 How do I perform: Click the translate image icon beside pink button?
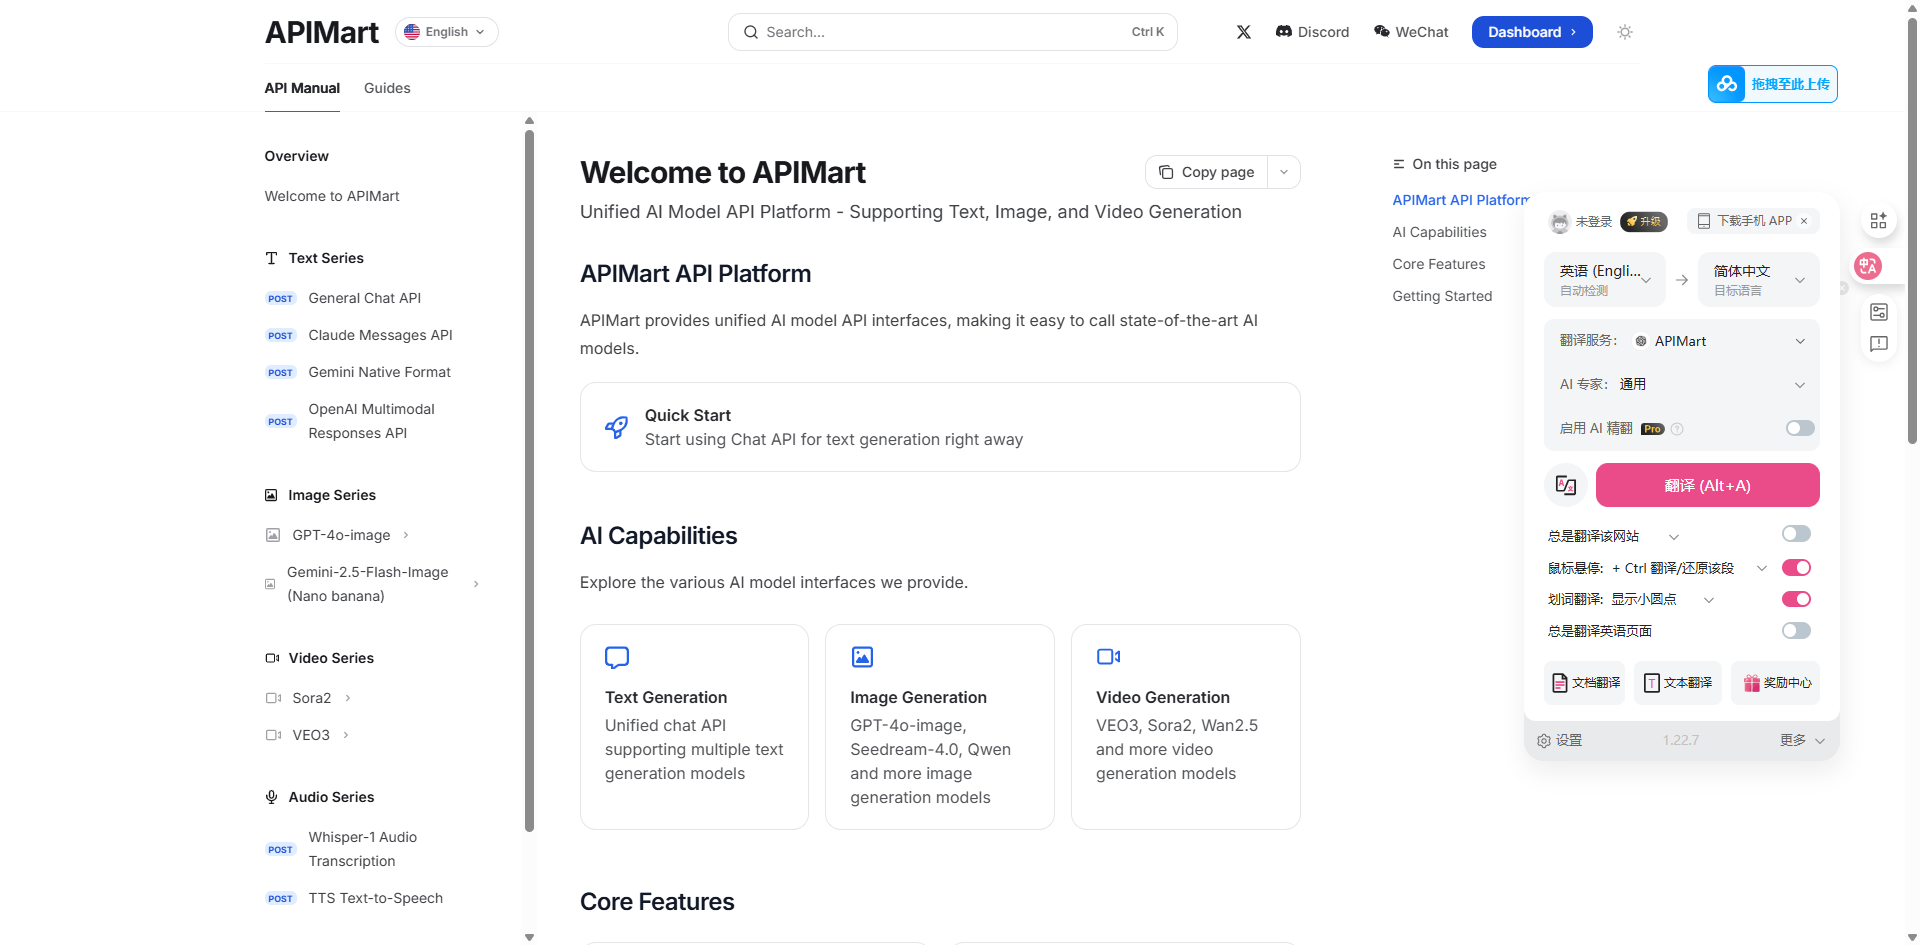coord(1566,486)
